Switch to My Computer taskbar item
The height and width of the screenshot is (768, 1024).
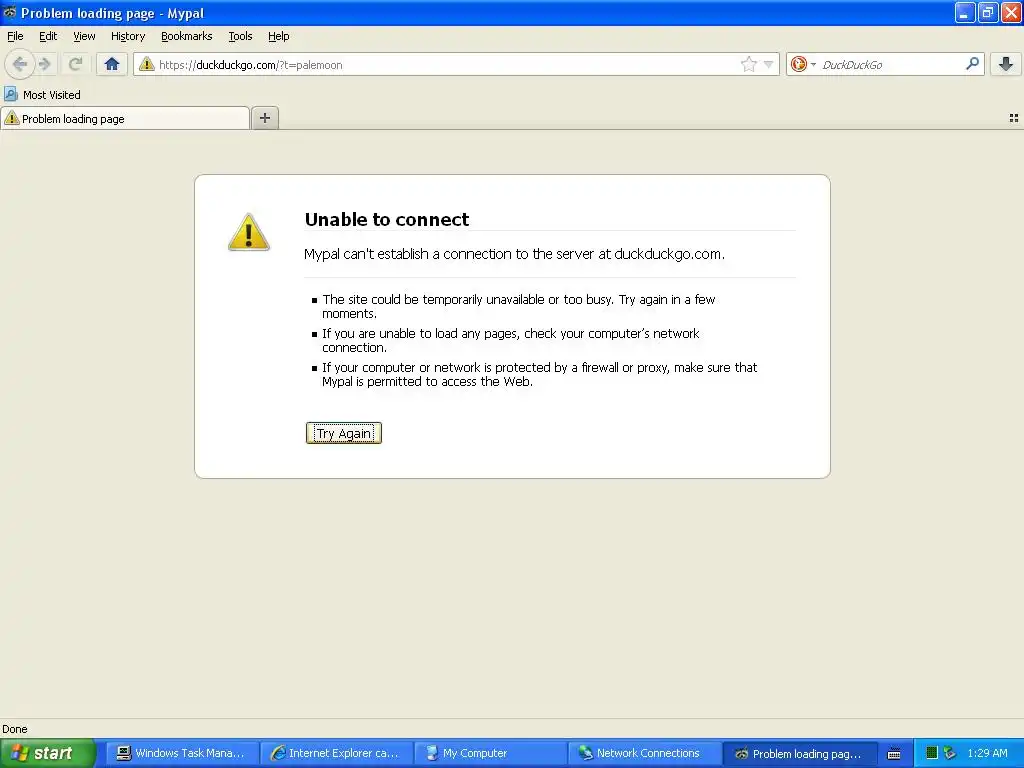[490, 754]
